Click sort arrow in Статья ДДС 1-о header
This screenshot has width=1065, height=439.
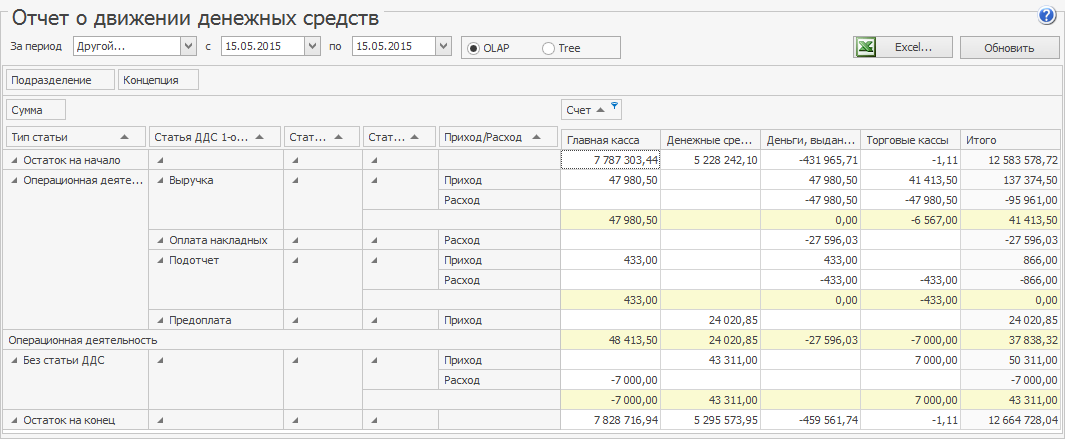[x=261, y=137]
